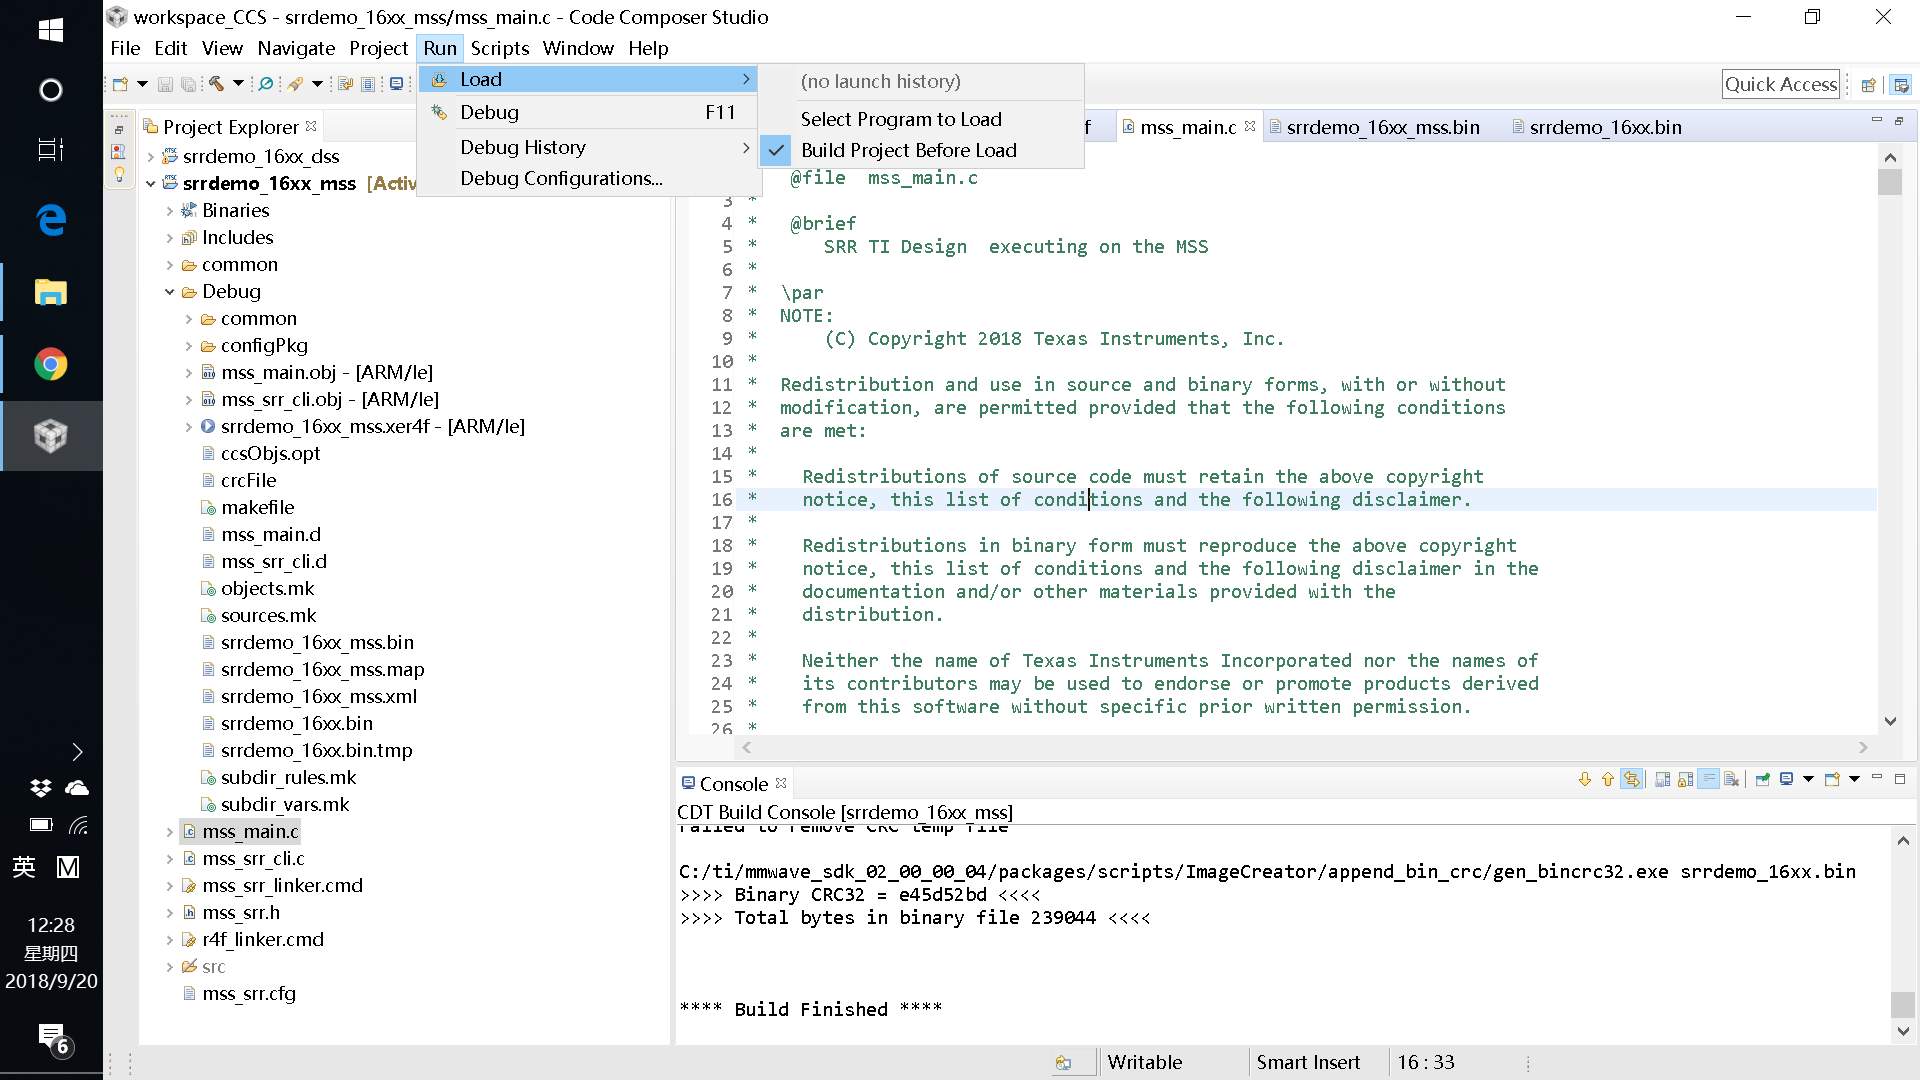
Task: Expand the Includes node
Action: point(170,238)
